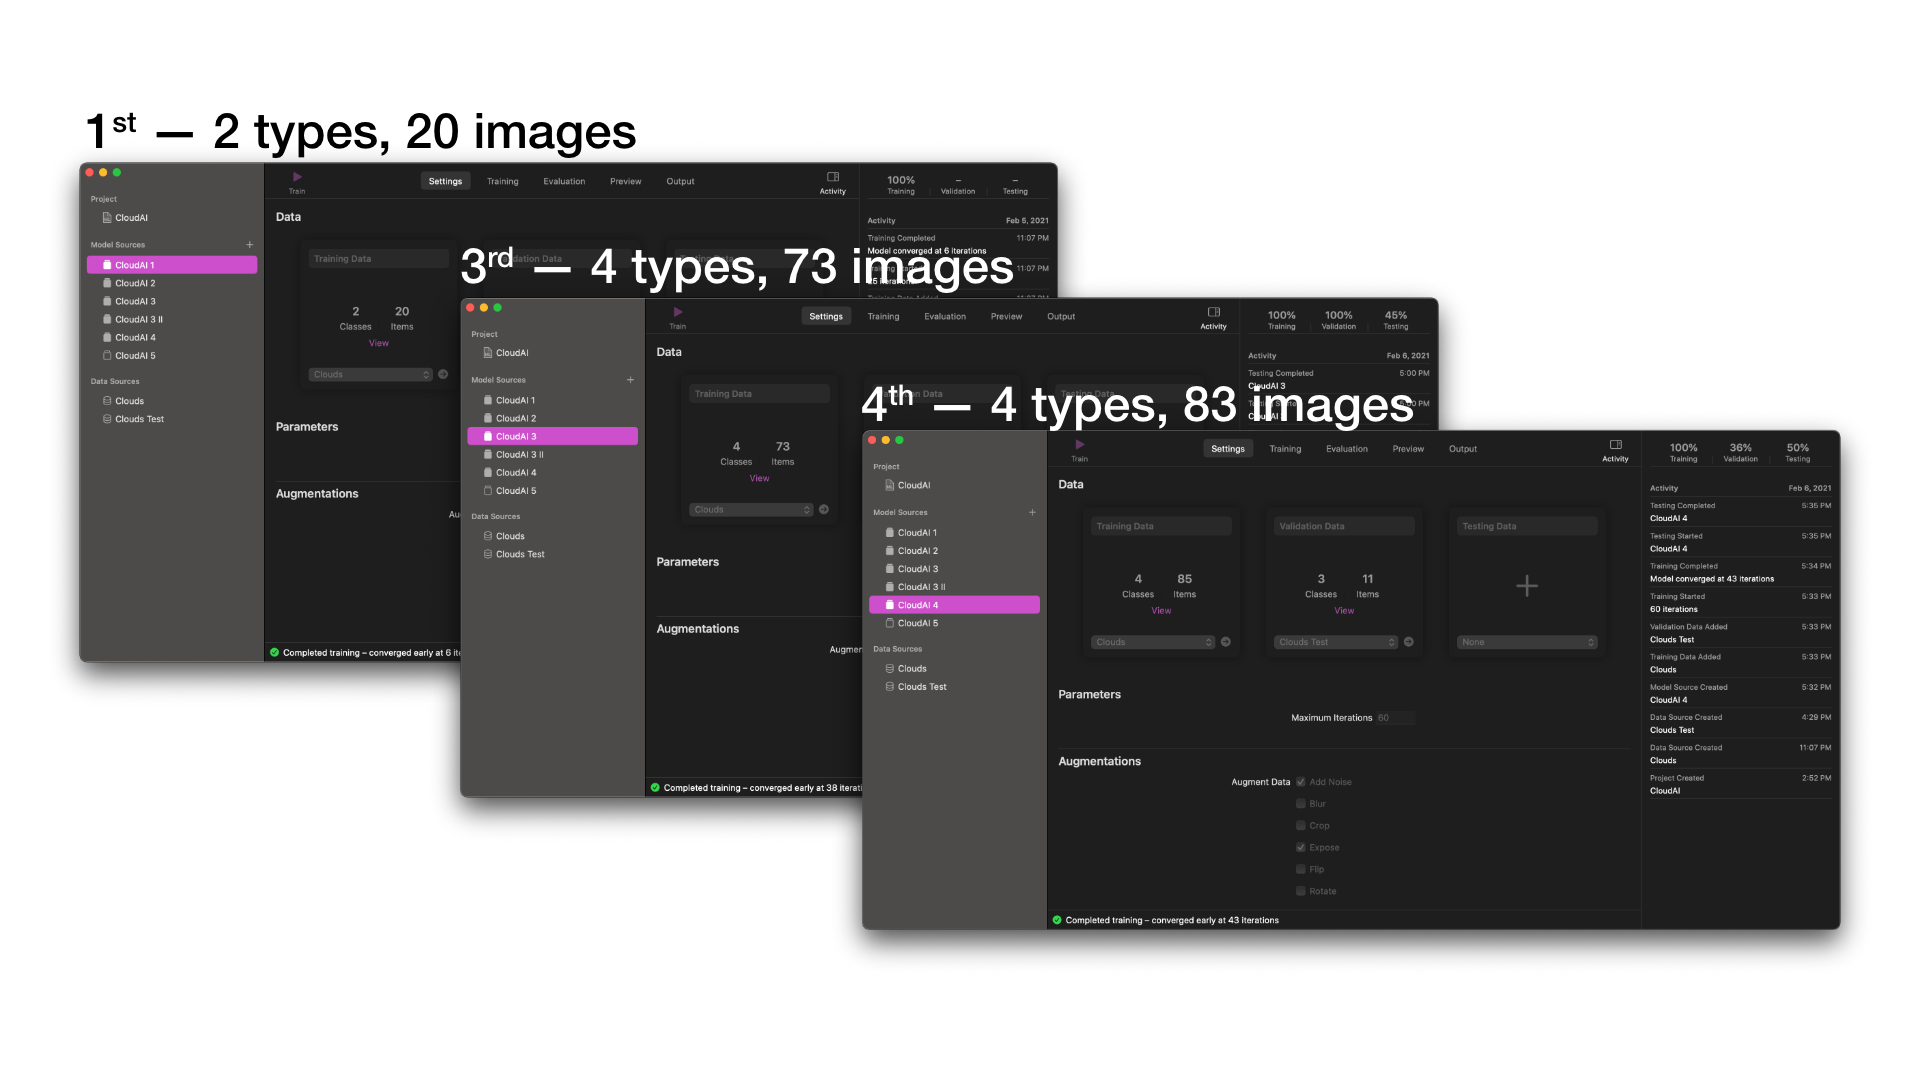
Task: Click the arrow beside Clouds in middle window
Action: (824, 510)
